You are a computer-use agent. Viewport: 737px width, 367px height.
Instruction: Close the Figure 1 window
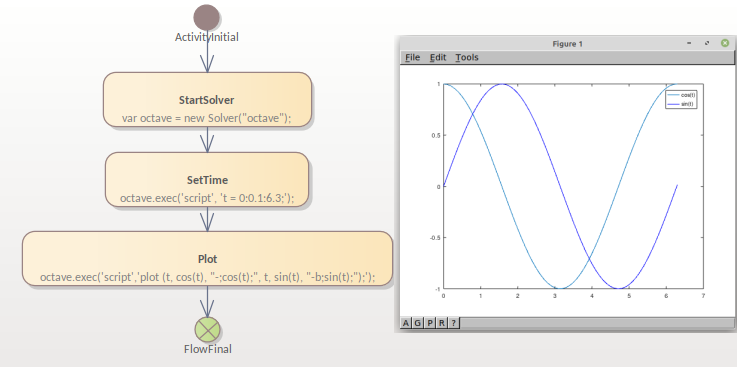tap(725, 43)
